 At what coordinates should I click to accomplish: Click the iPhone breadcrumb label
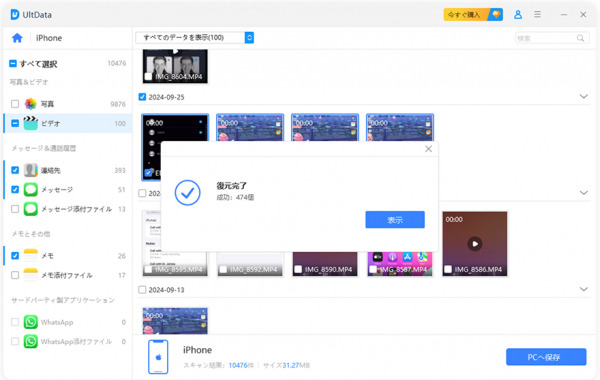[x=49, y=38]
